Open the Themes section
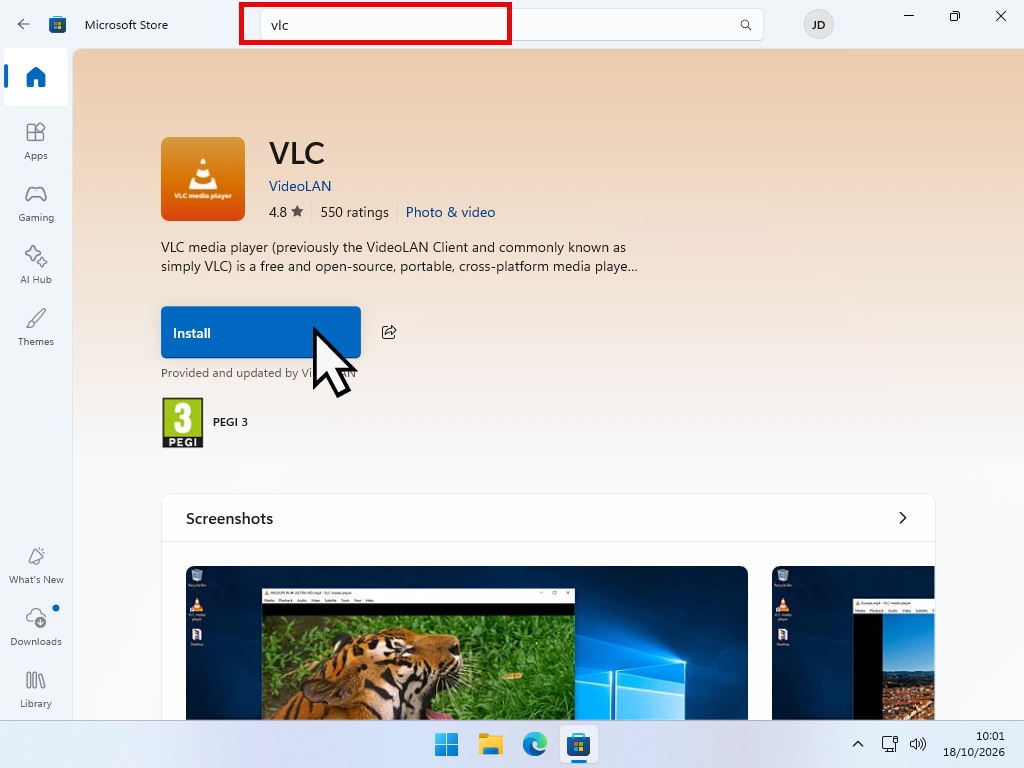 pos(36,327)
